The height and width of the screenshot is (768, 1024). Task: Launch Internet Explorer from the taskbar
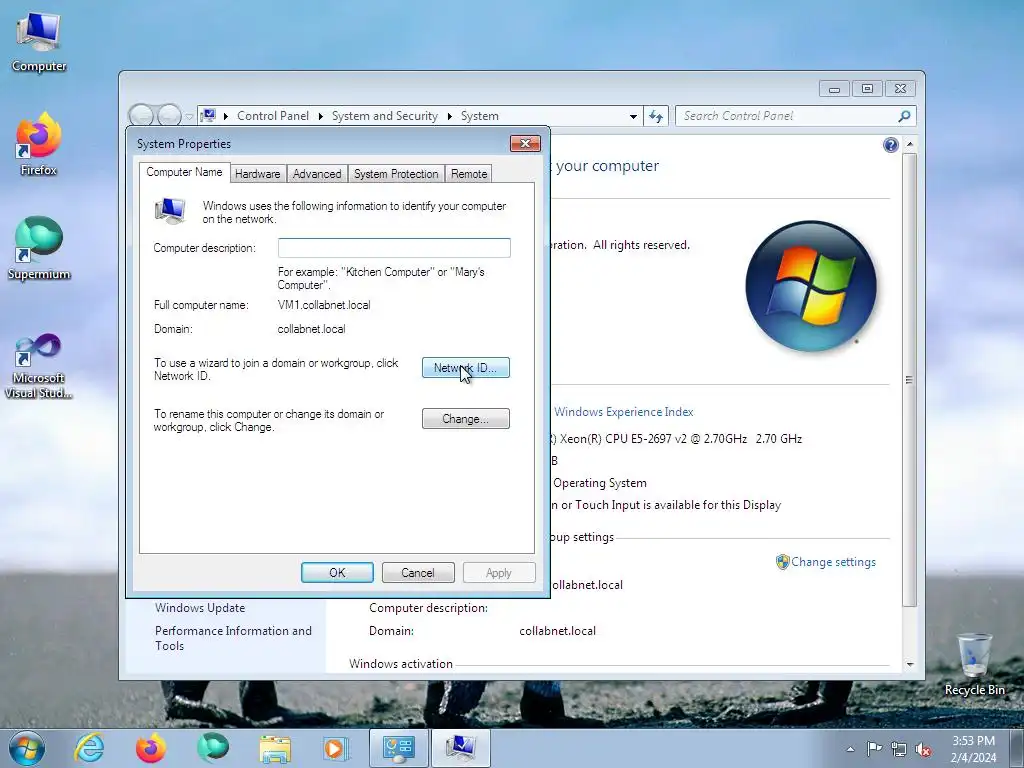pyautogui.click(x=89, y=748)
